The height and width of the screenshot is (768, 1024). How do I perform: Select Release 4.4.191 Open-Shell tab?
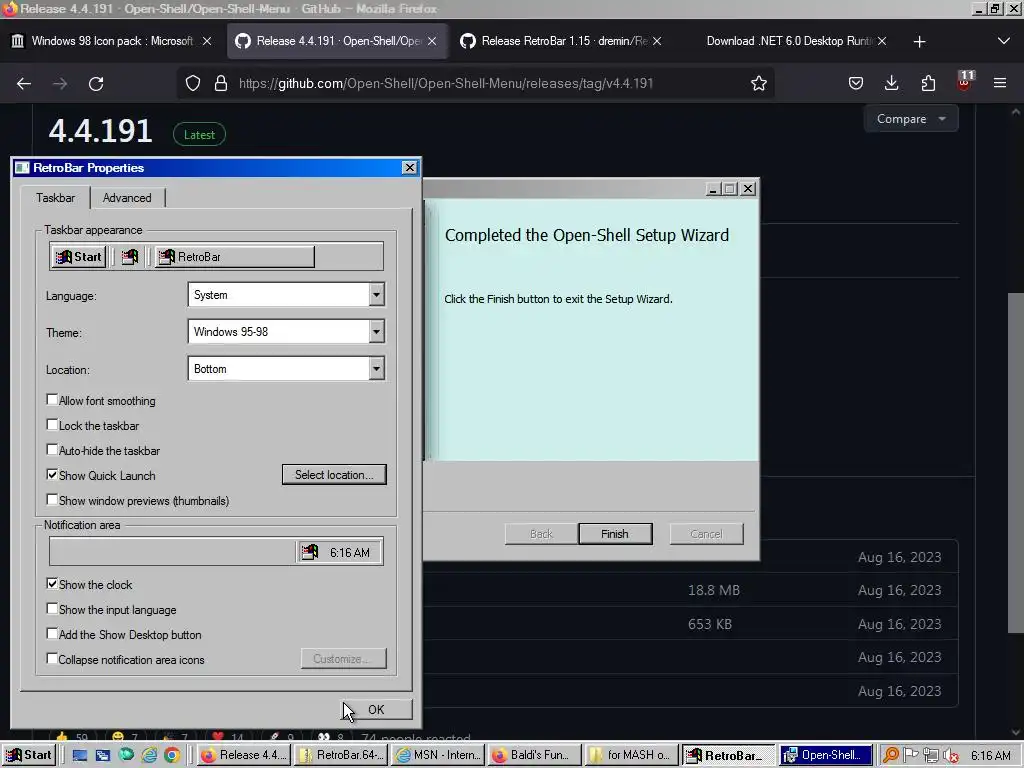tap(336, 41)
